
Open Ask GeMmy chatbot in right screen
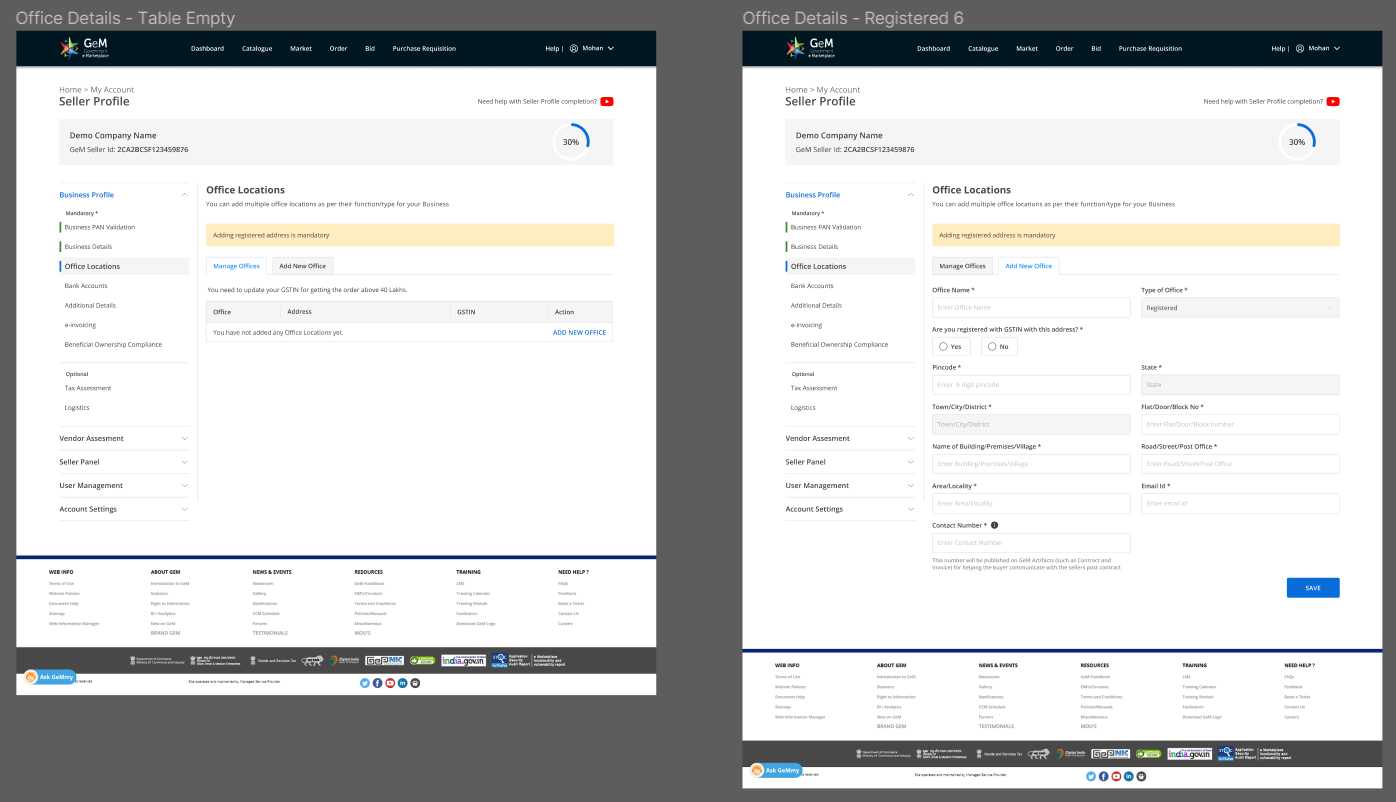point(777,770)
